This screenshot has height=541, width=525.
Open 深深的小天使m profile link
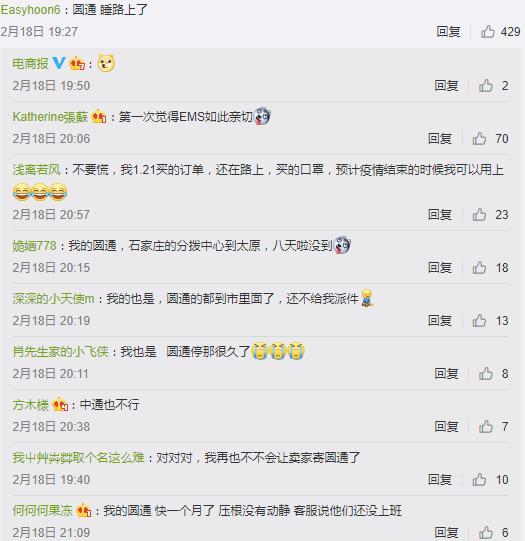(x=53, y=299)
